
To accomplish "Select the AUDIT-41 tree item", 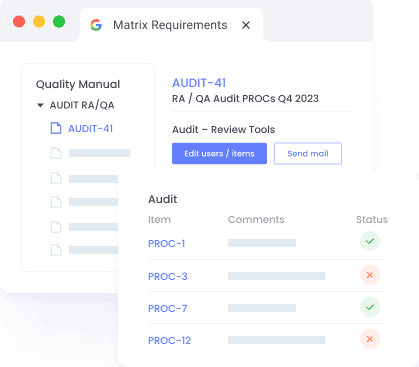I will pyautogui.click(x=90, y=128).
